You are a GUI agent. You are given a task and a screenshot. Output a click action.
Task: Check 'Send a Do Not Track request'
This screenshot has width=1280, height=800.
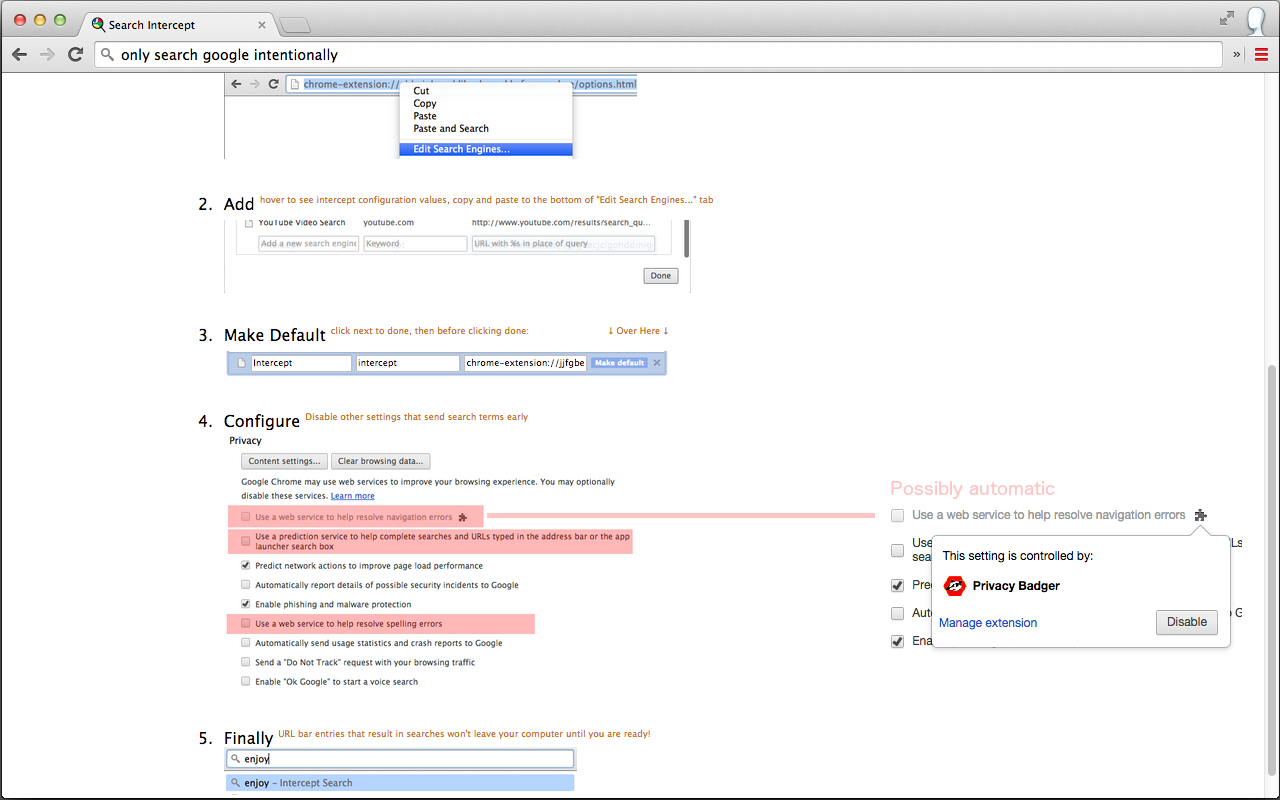tap(246, 662)
